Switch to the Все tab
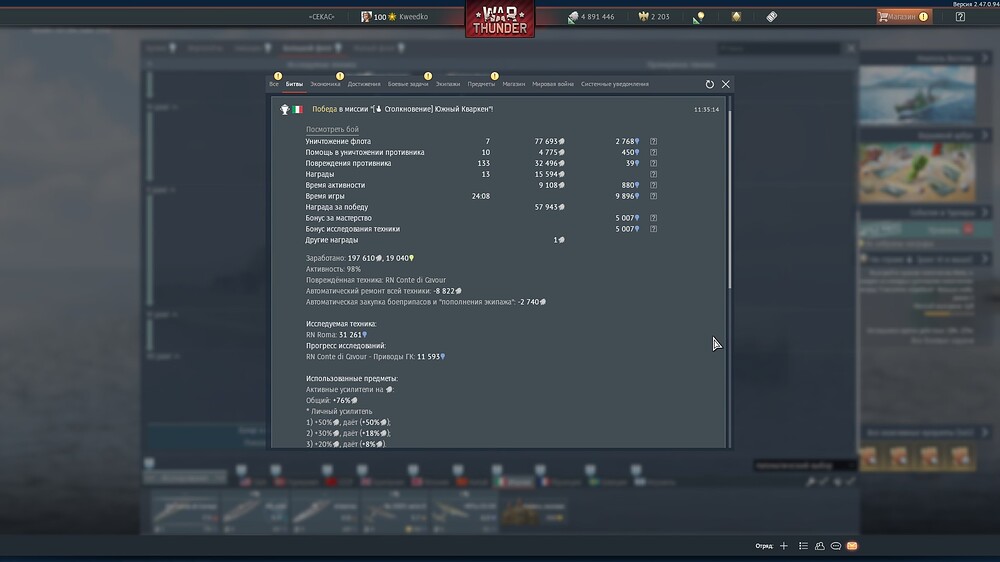Viewport: 1000px width, 562px height. click(274, 84)
